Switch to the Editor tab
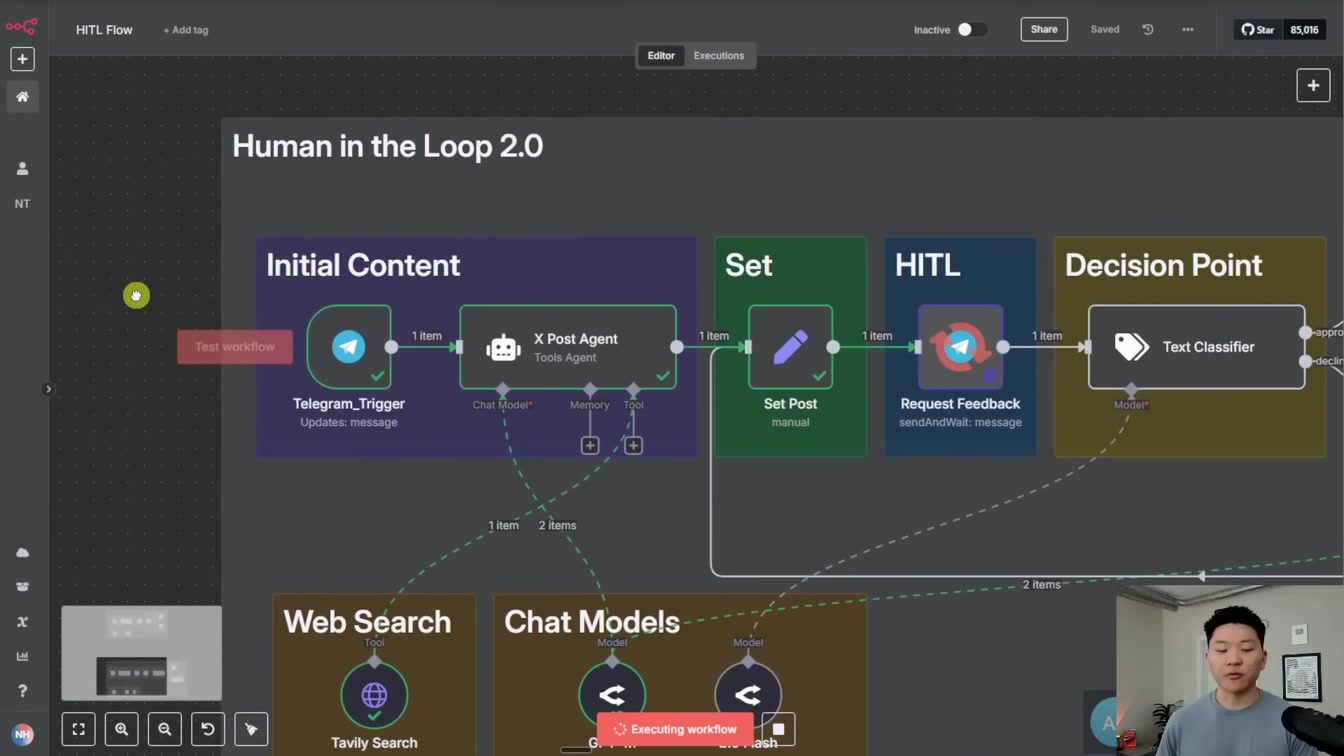 coord(661,56)
